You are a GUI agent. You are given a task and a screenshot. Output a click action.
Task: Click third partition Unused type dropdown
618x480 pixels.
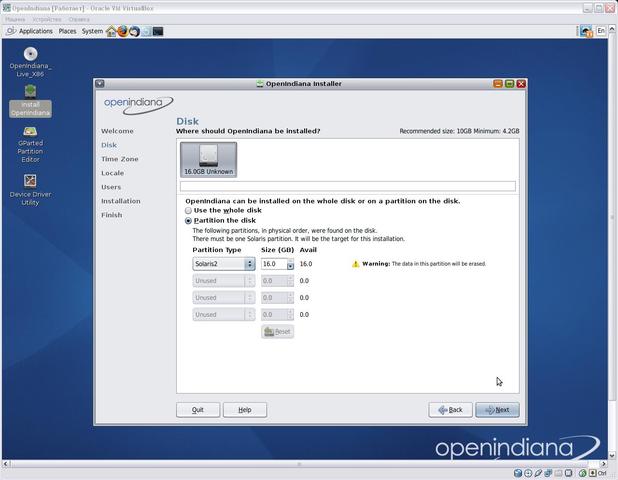coord(224,298)
